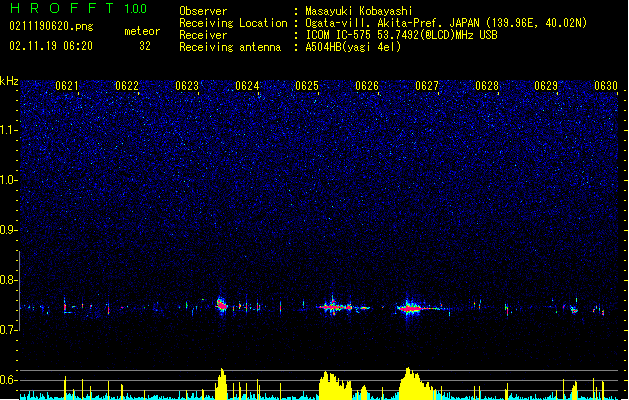629x400 pixels.
Task: Click the 0622 time marker
Action: click(x=127, y=86)
